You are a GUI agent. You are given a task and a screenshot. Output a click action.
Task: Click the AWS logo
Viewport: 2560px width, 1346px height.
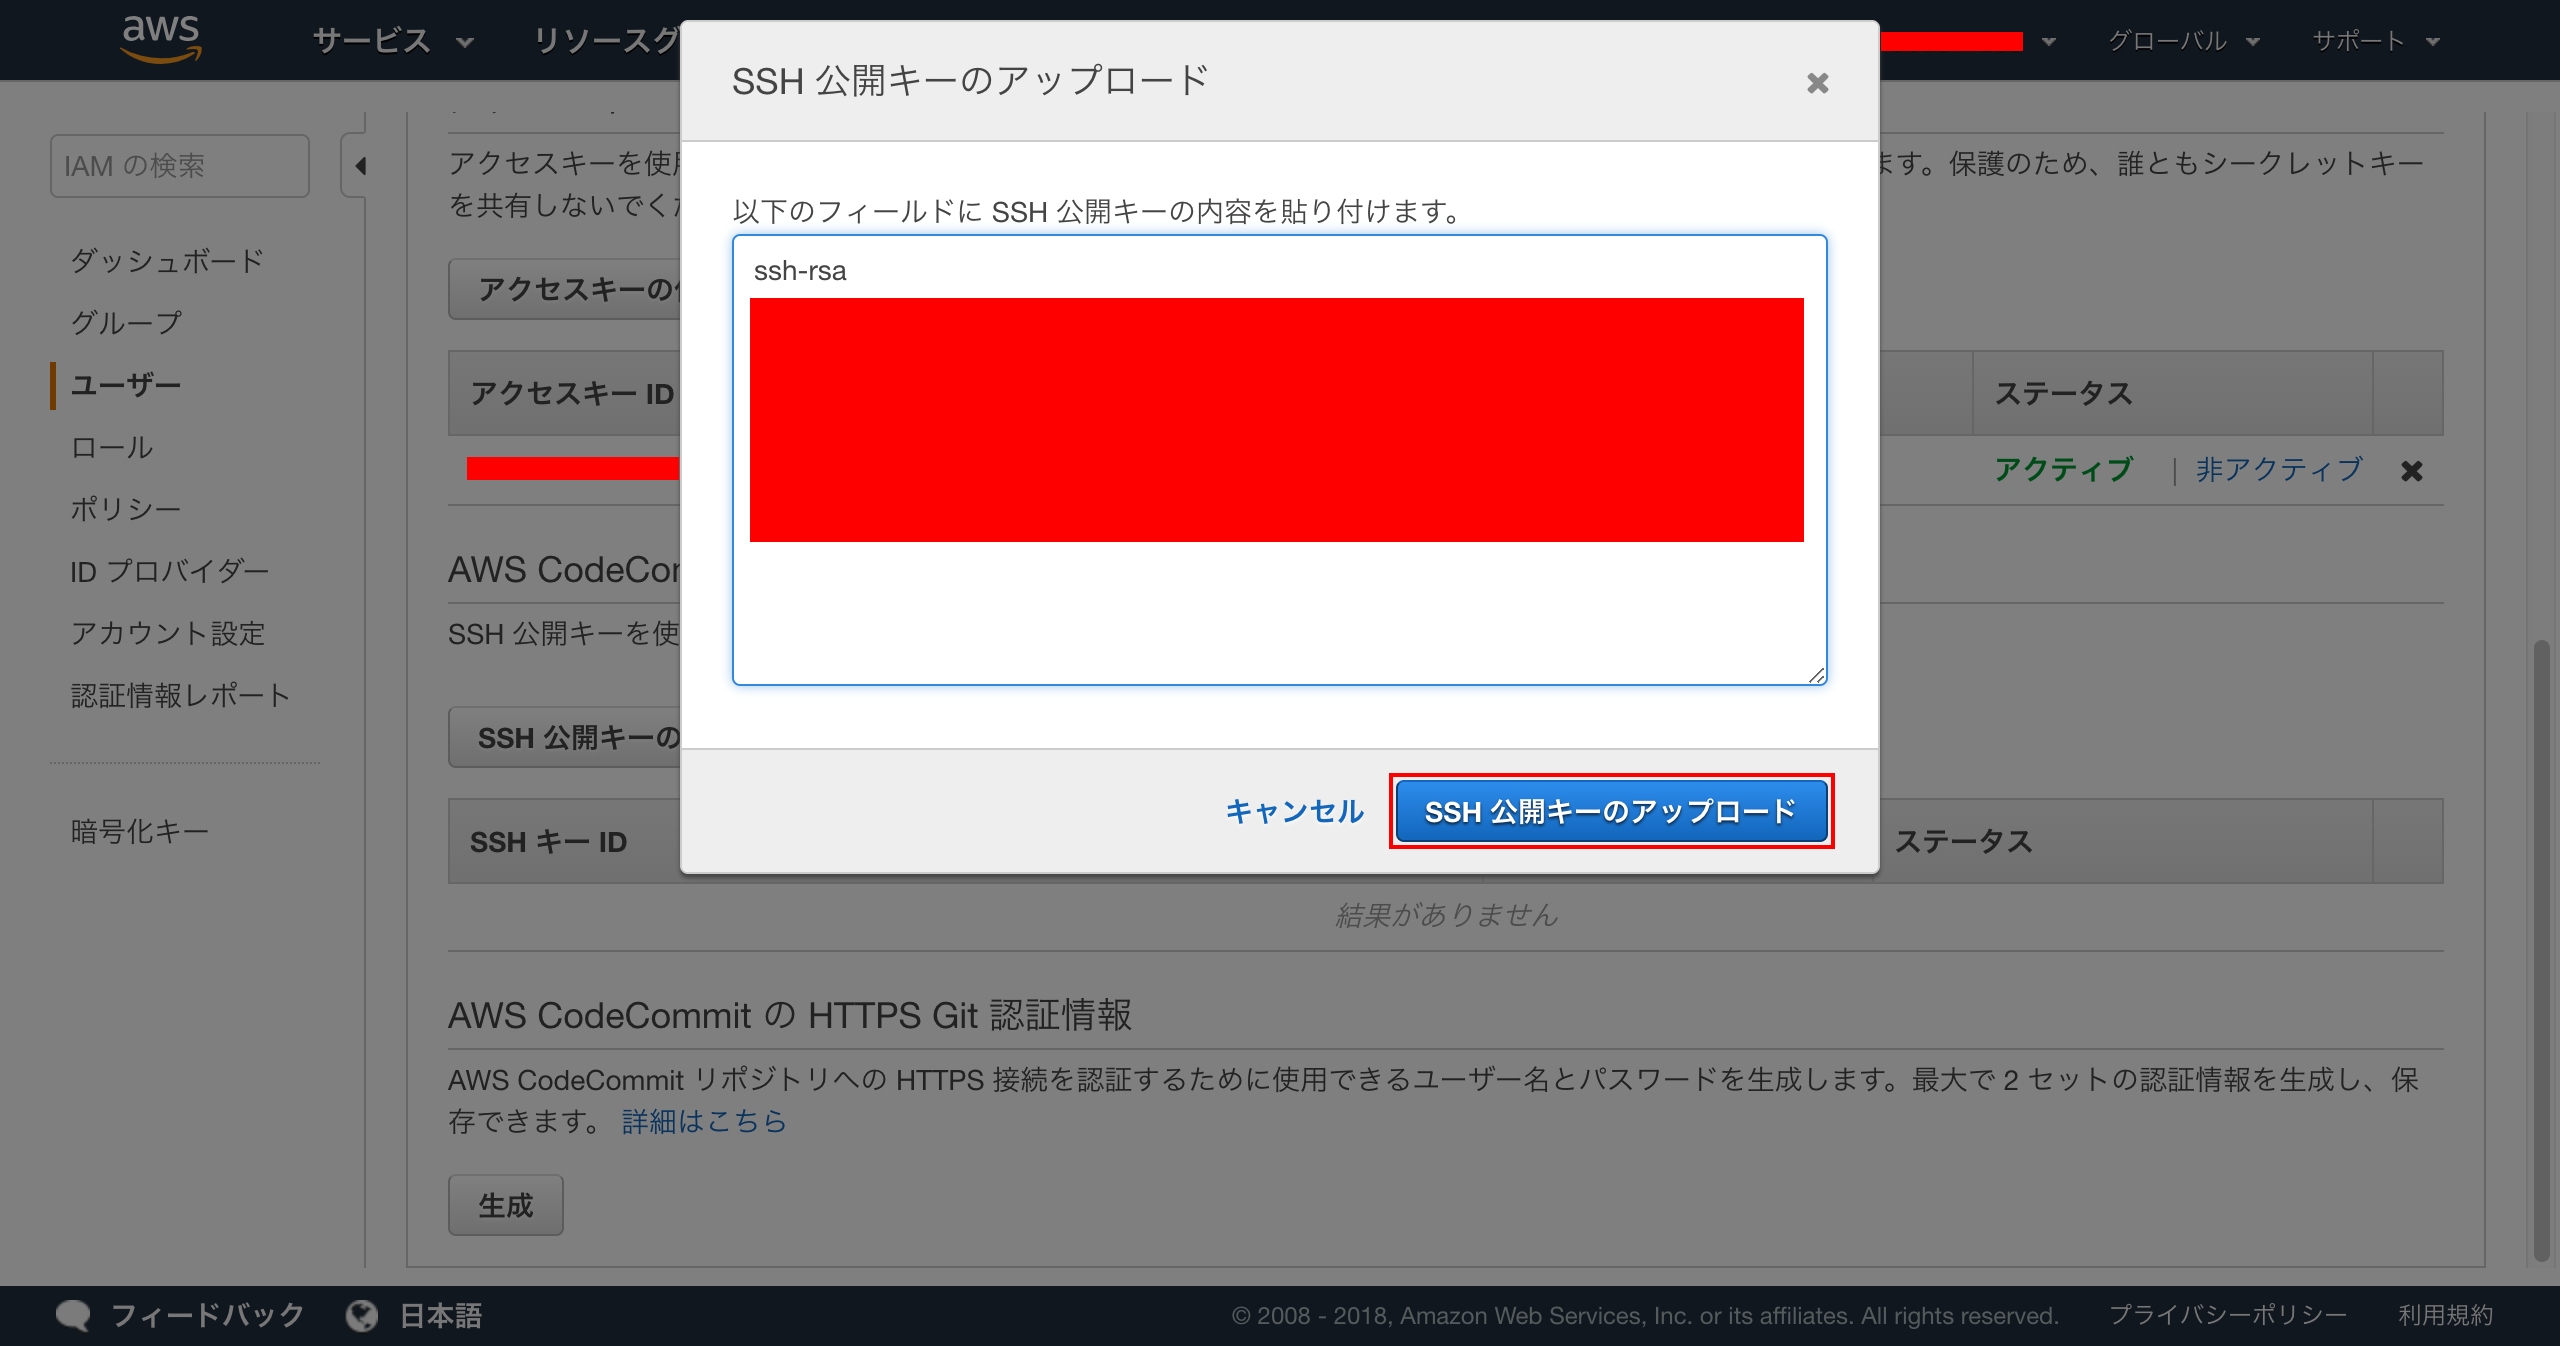coord(161,39)
